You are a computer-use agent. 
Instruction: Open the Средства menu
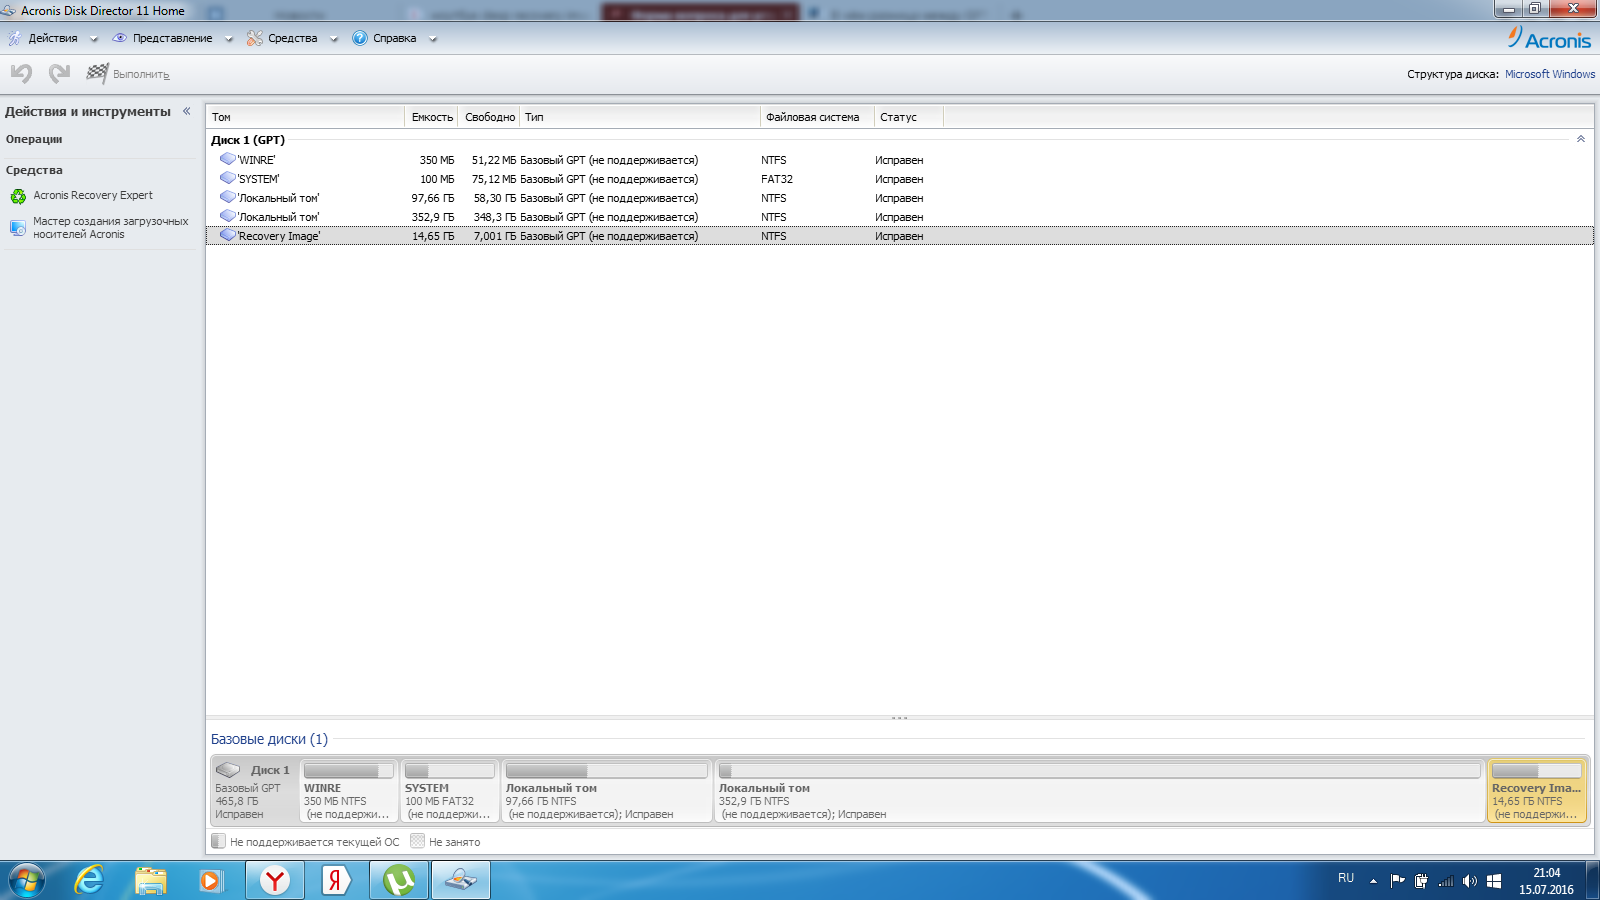(x=292, y=38)
